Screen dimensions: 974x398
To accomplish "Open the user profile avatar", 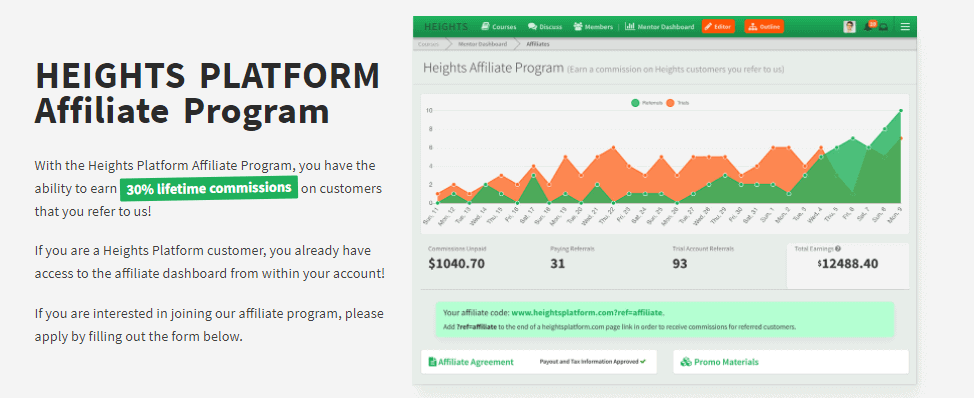I will pyautogui.click(x=849, y=27).
